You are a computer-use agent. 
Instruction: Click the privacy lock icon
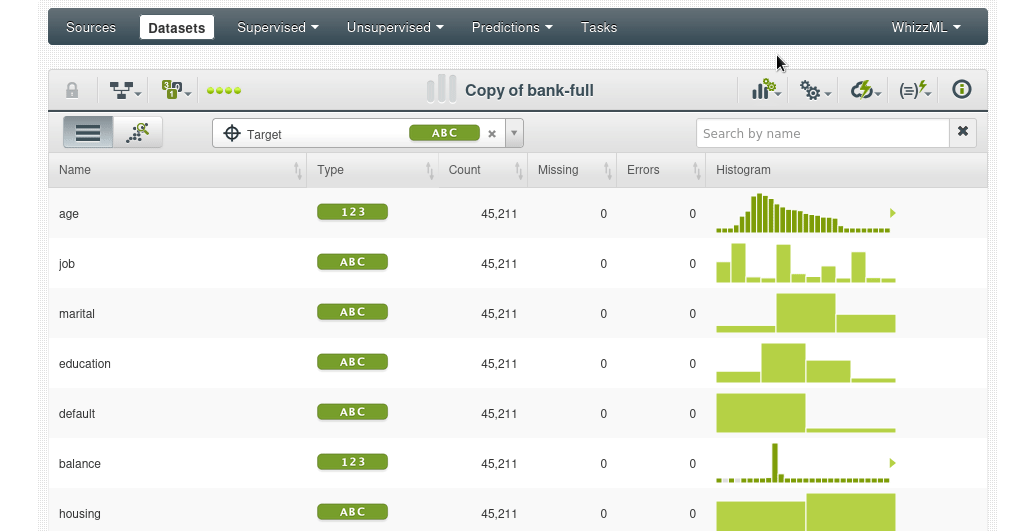72,90
